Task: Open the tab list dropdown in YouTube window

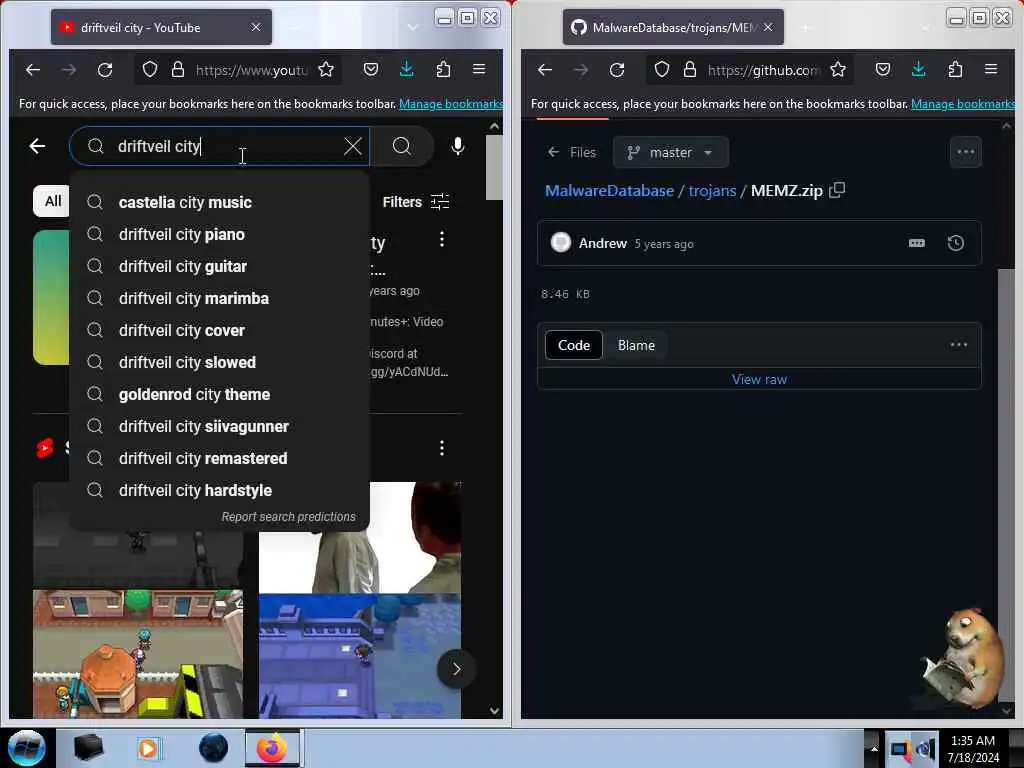Action: (x=413, y=27)
